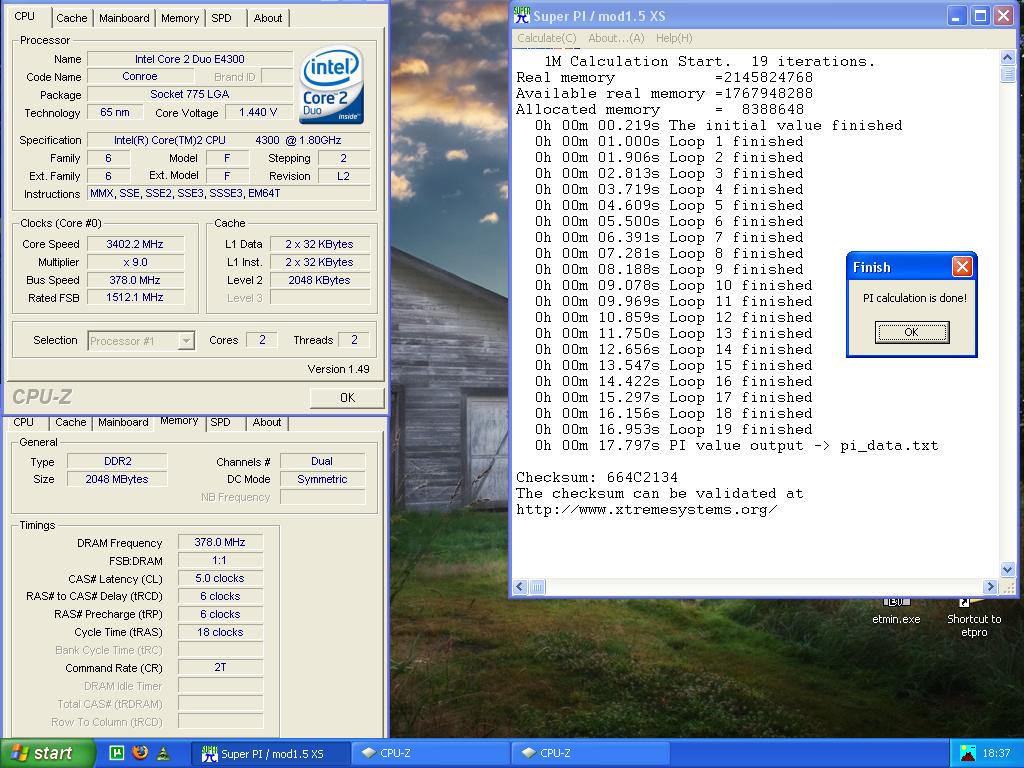
Task: Click the Command Rate value 2T
Action: tap(220, 667)
